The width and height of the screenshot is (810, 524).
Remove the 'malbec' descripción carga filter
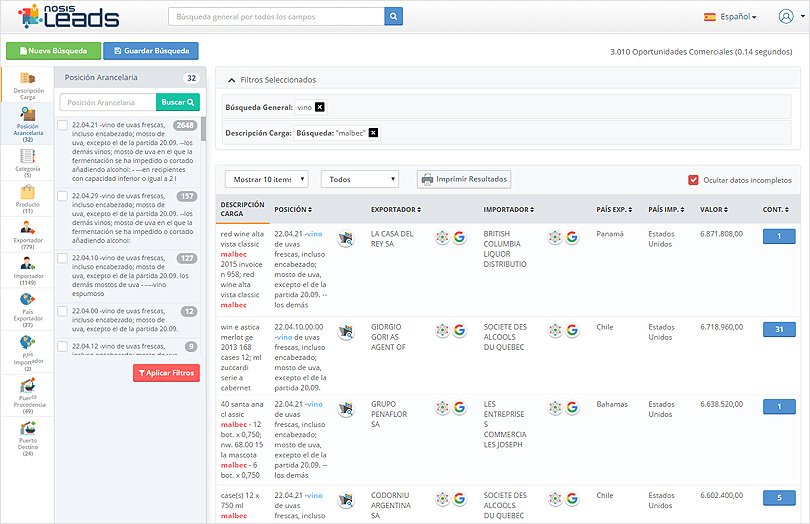pos(373,133)
